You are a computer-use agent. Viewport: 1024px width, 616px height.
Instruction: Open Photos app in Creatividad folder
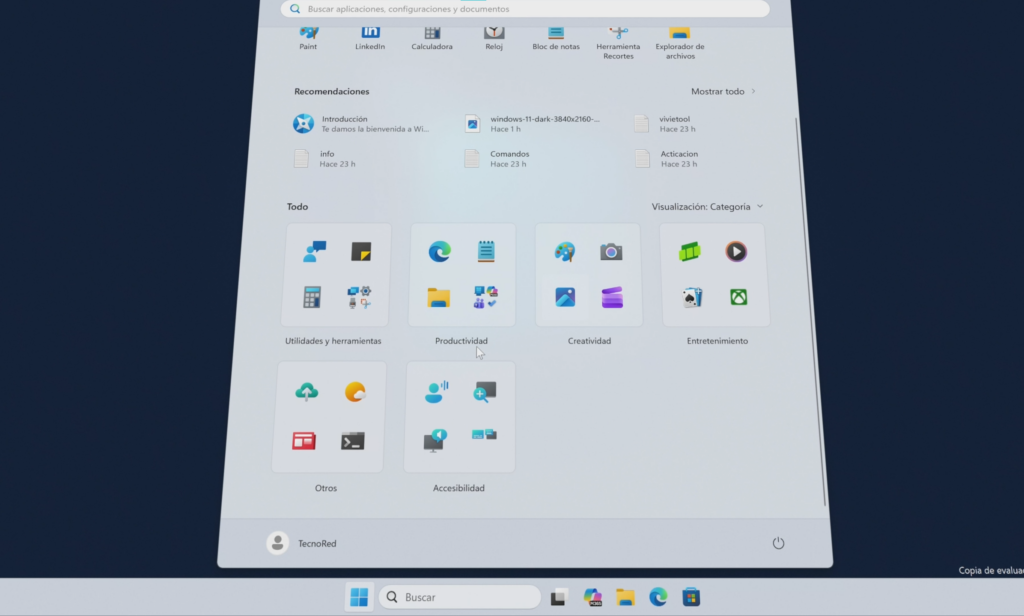(x=565, y=297)
